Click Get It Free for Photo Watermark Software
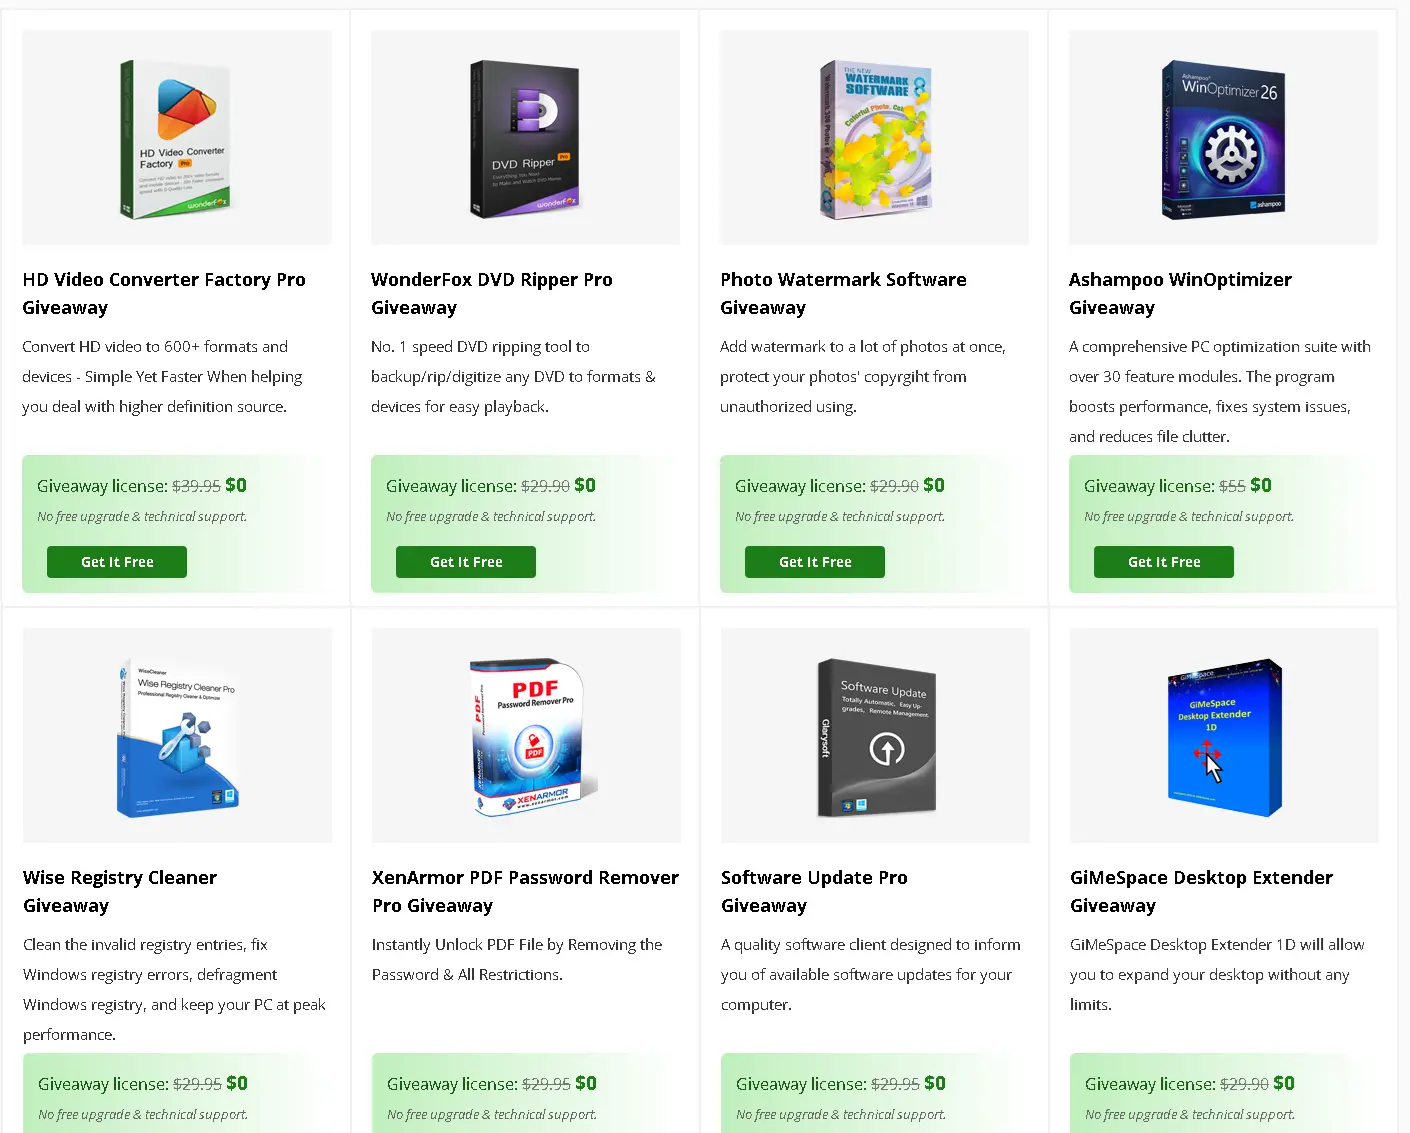Viewport: 1410px width, 1133px height. coord(815,562)
